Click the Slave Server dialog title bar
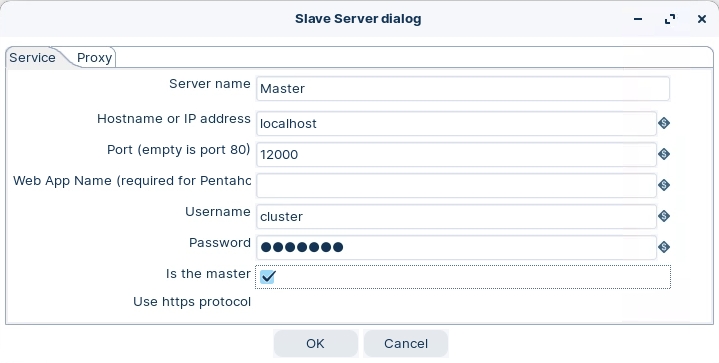The height and width of the screenshot is (363, 719). click(x=358, y=19)
